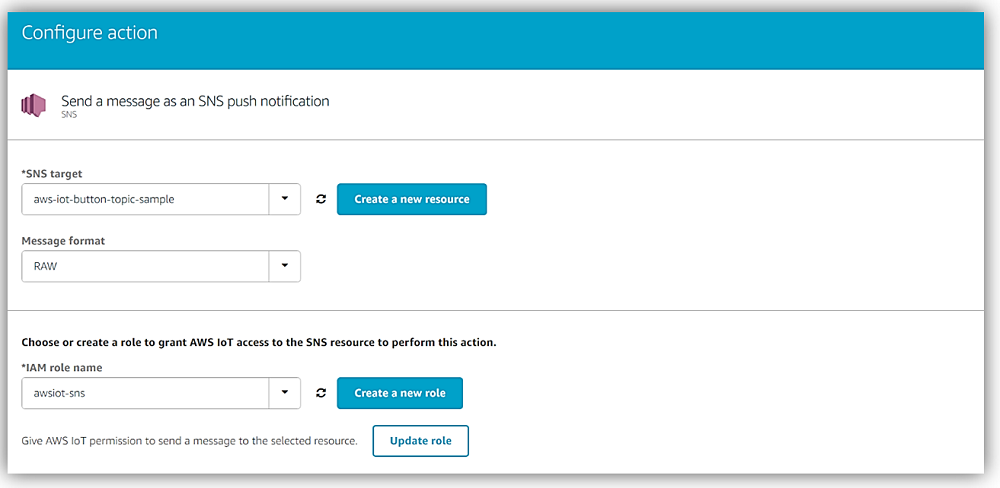Viewport: 1000px width, 488px height.
Task: Select the SNS push notification heading text
Action: (x=195, y=101)
